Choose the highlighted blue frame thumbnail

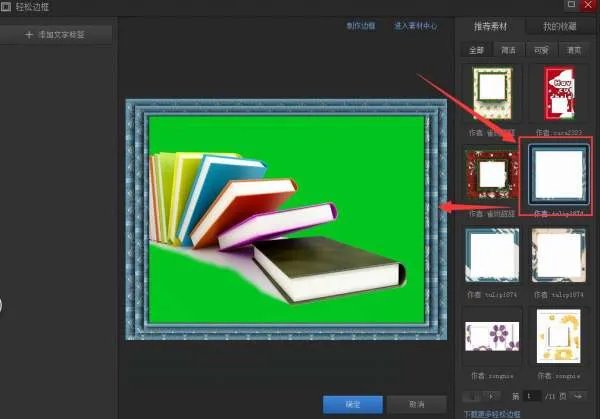click(x=558, y=175)
